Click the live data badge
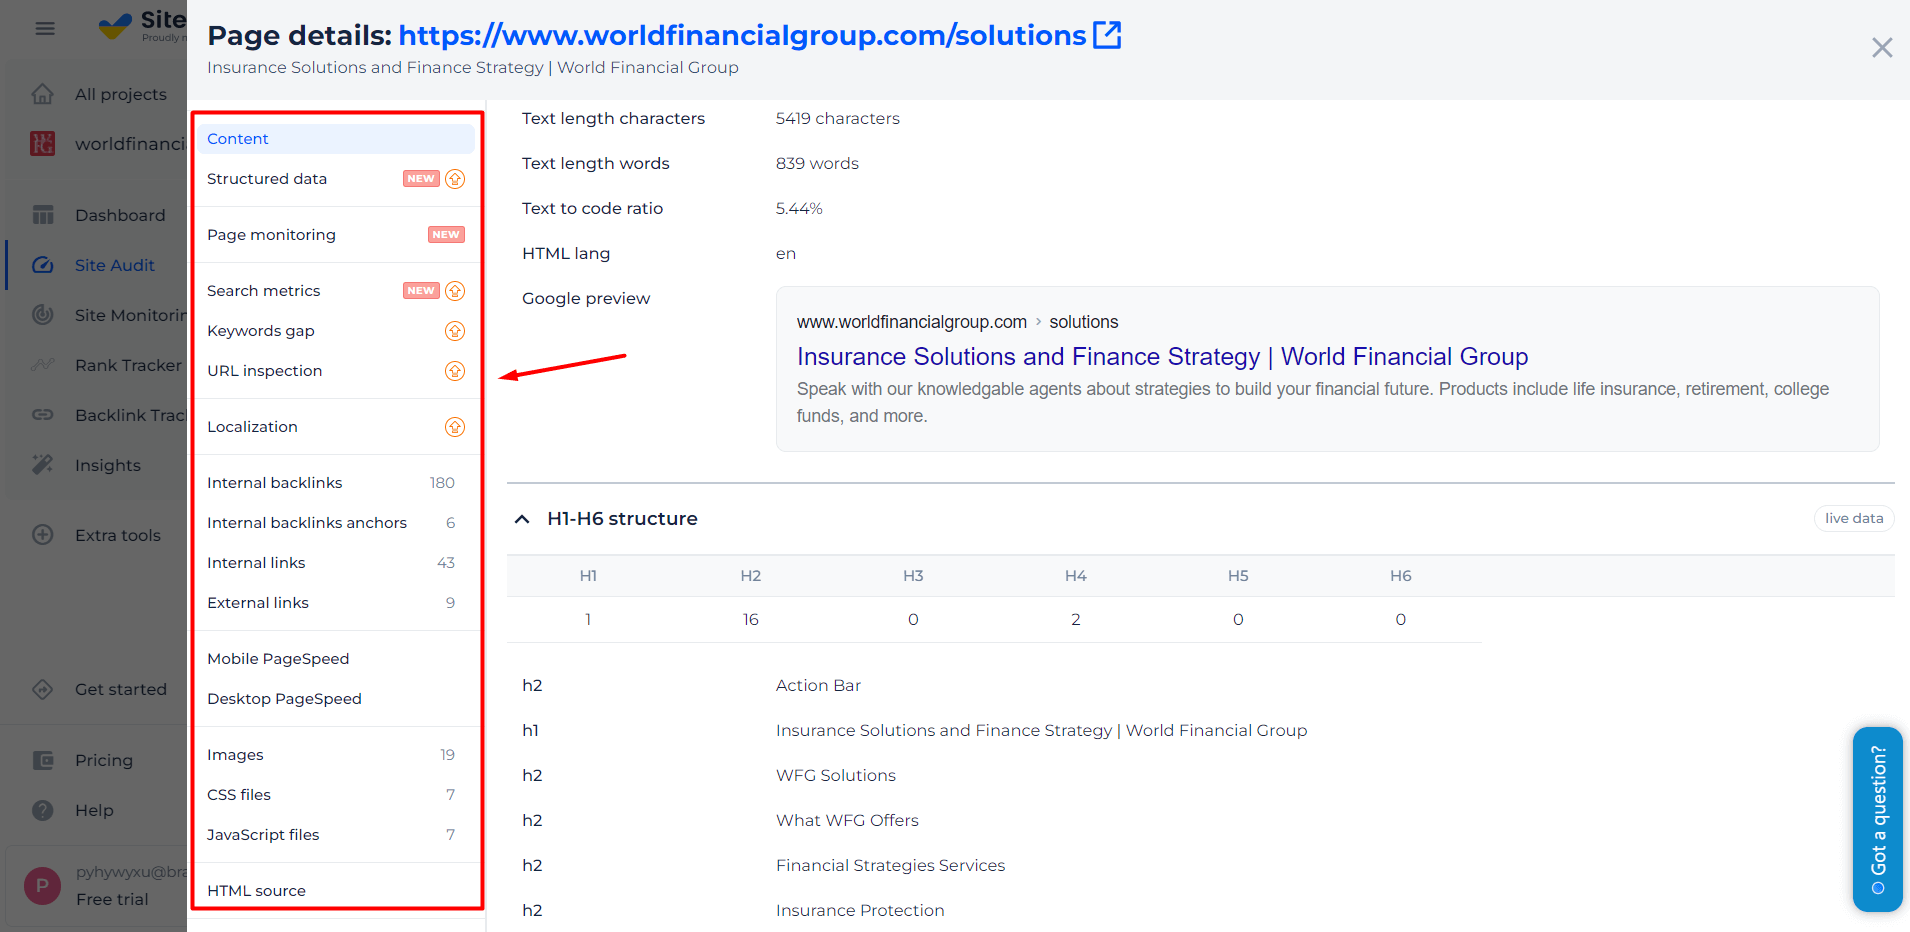The height and width of the screenshot is (932, 1910). click(1854, 519)
